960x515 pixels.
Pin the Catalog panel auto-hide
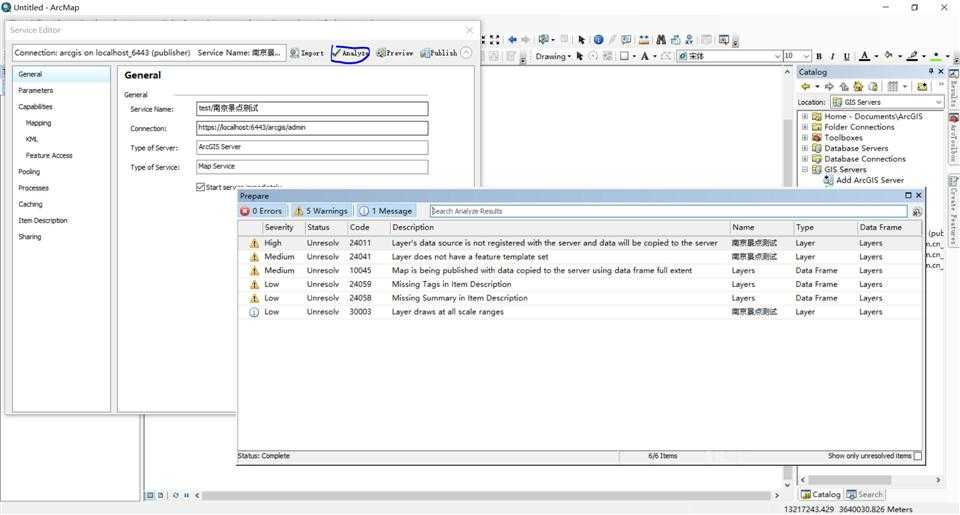coord(931,72)
